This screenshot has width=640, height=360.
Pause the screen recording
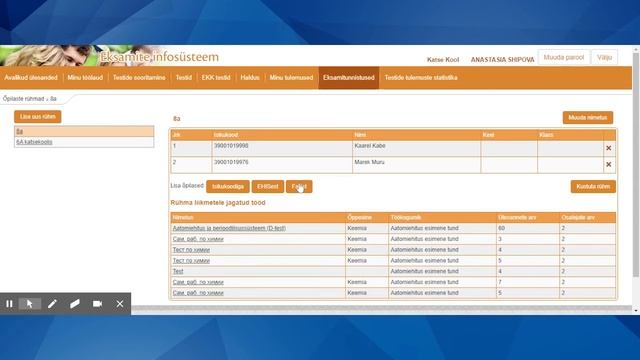click(x=9, y=304)
